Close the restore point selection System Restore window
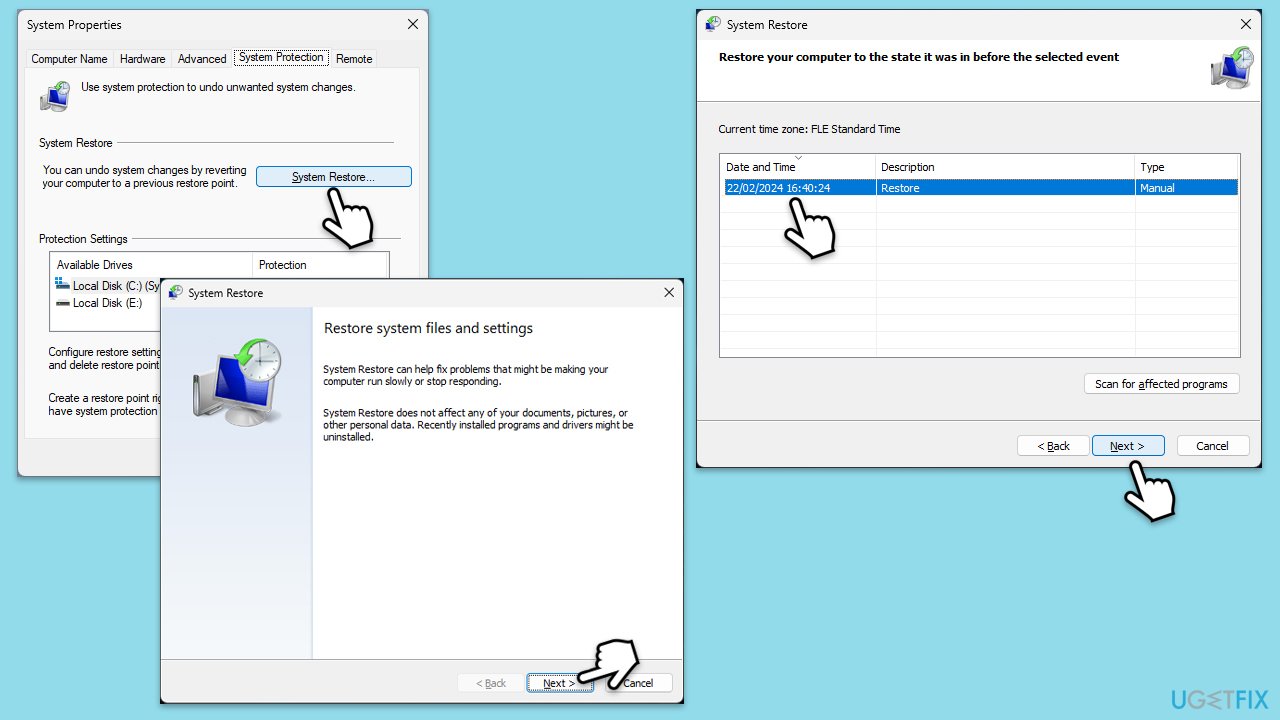 coord(1246,24)
